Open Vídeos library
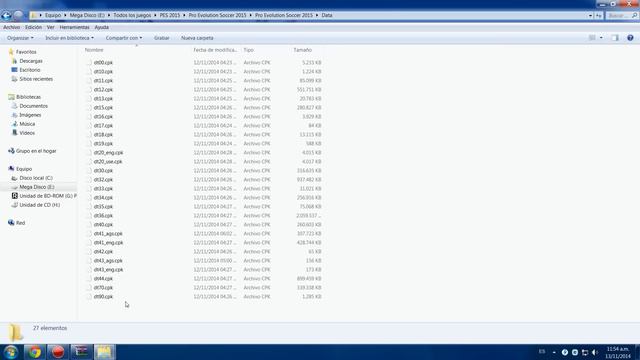The width and height of the screenshot is (640, 360). click(x=27, y=133)
